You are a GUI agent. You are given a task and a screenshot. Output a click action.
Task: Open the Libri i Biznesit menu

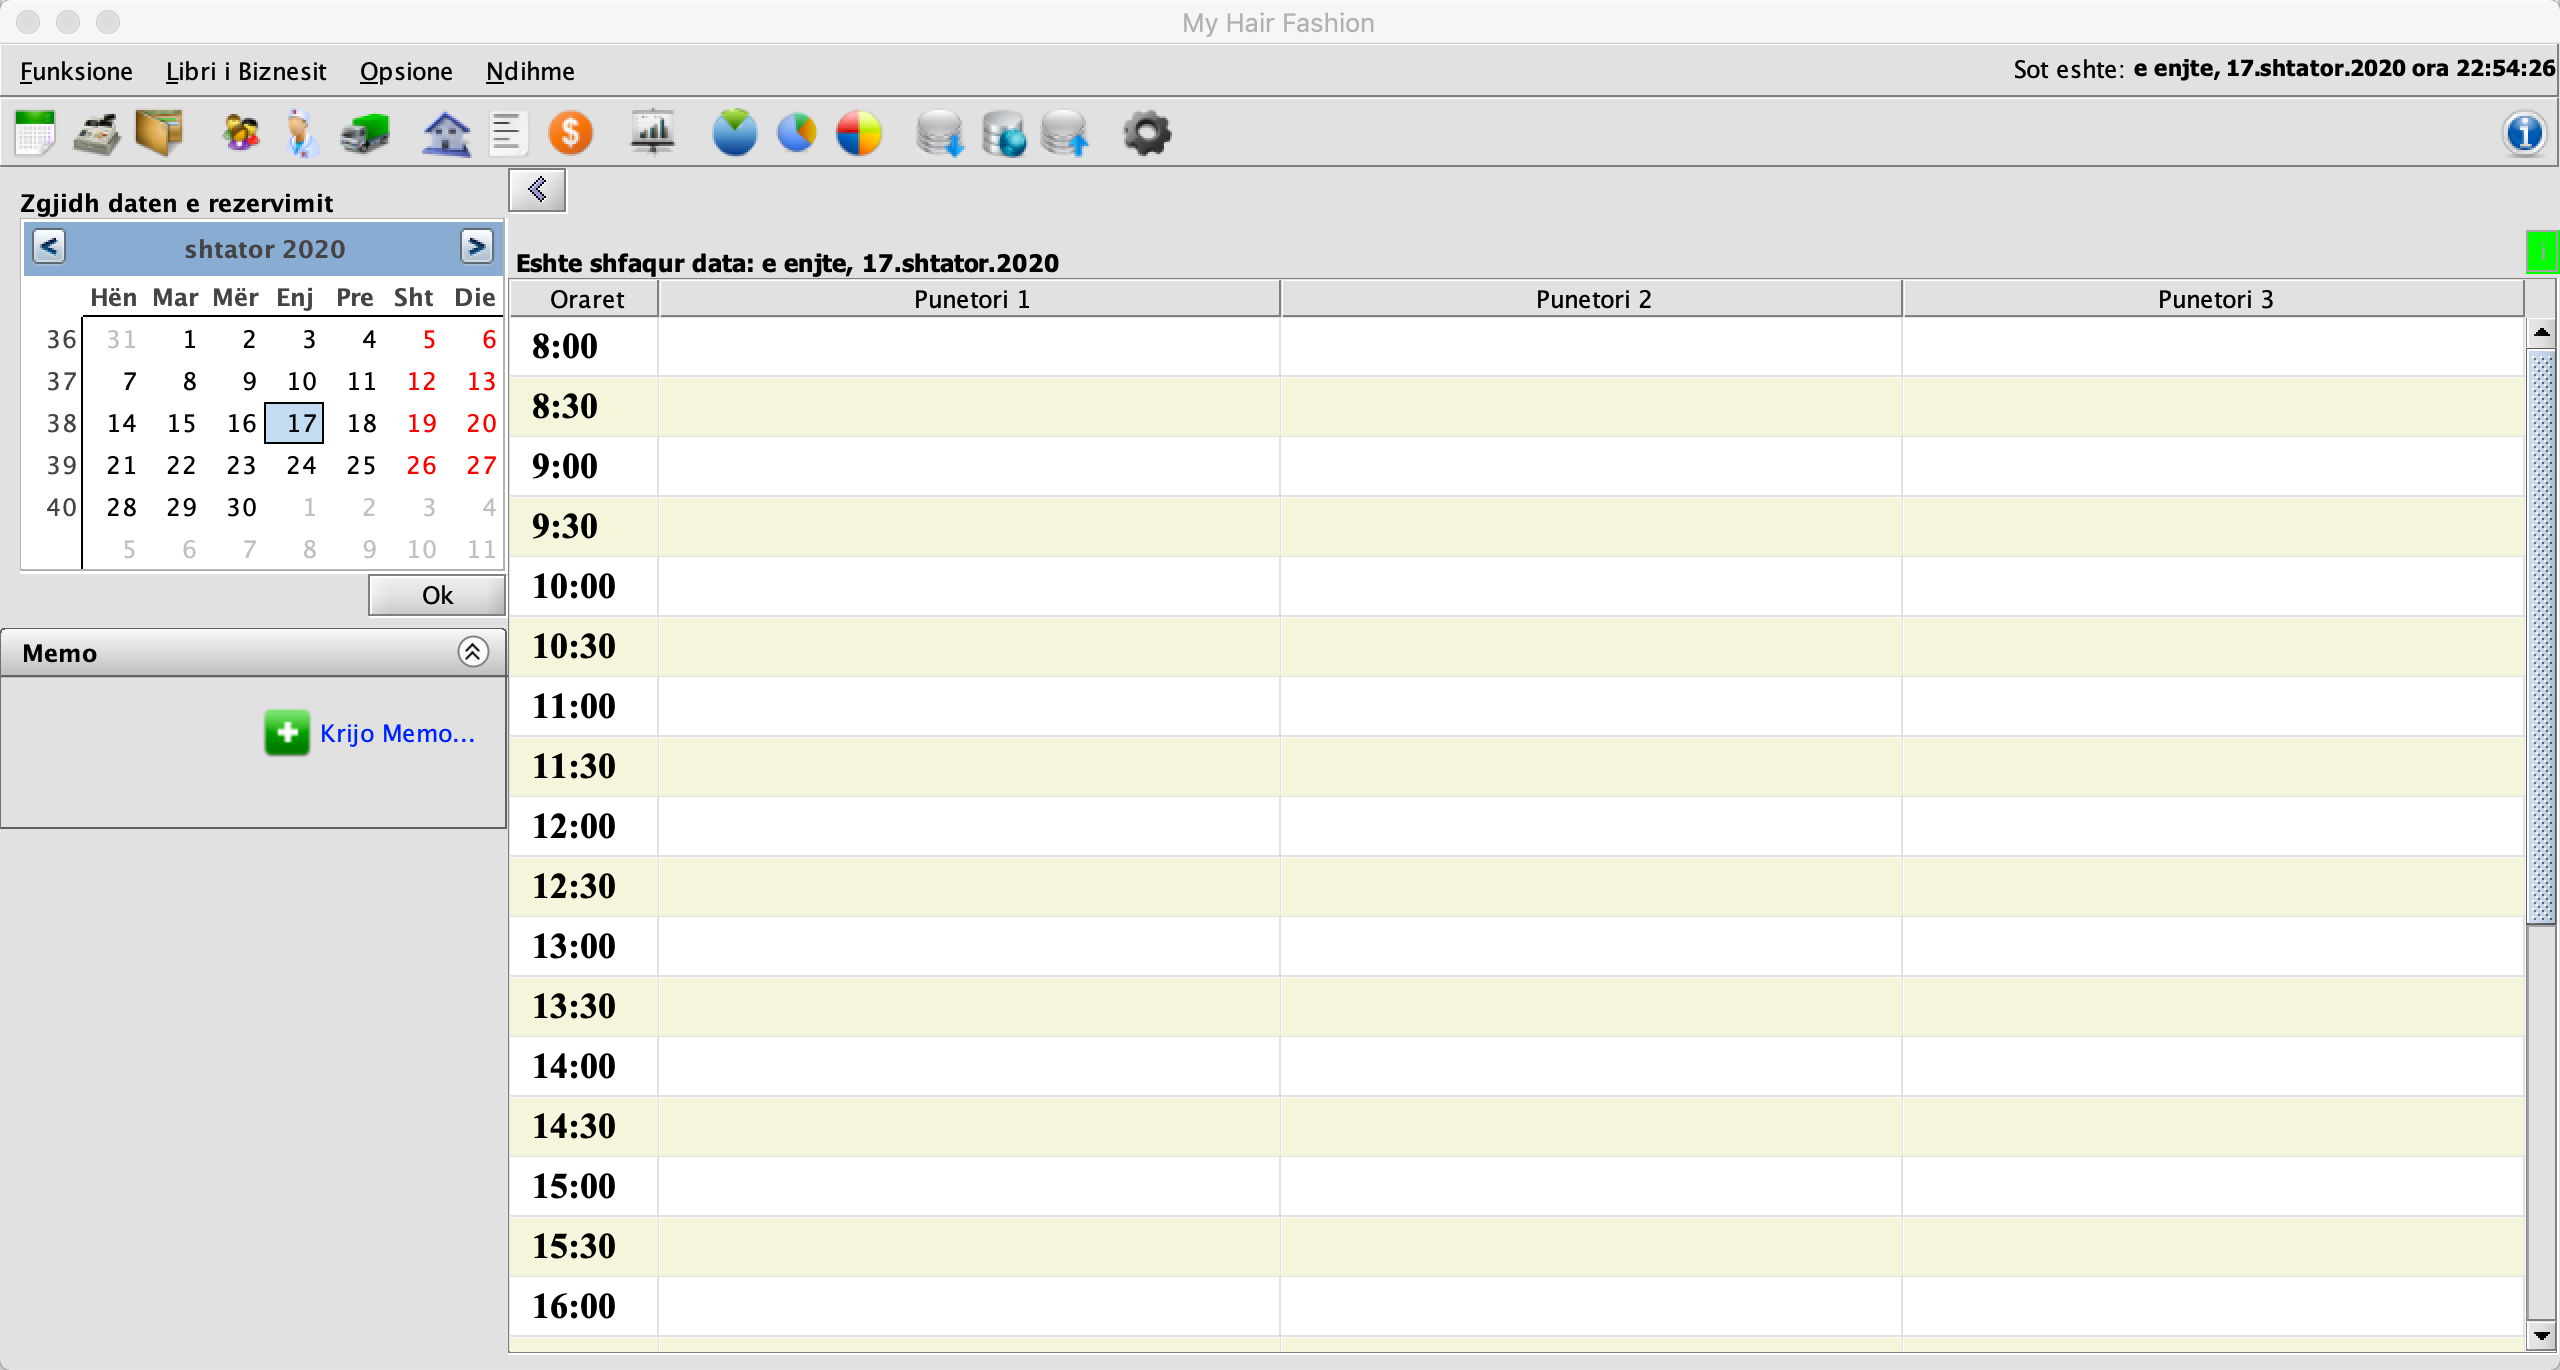click(x=246, y=71)
